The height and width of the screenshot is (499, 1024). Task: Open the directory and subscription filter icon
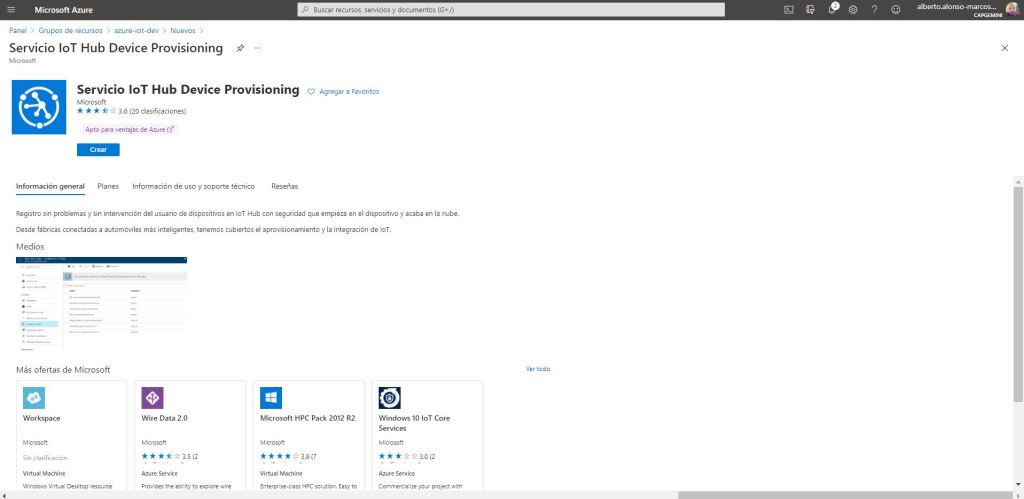click(810, 9)
